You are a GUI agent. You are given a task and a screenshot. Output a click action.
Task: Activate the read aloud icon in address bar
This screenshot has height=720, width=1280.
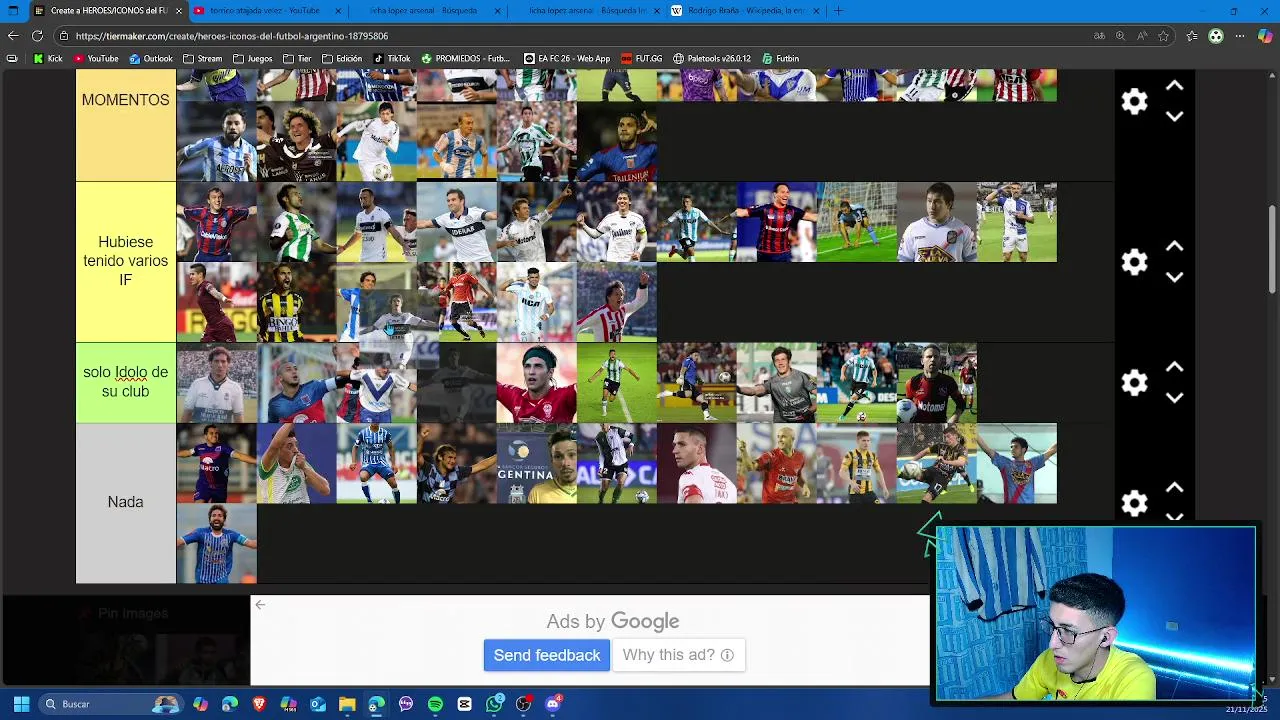point(1142,36)
